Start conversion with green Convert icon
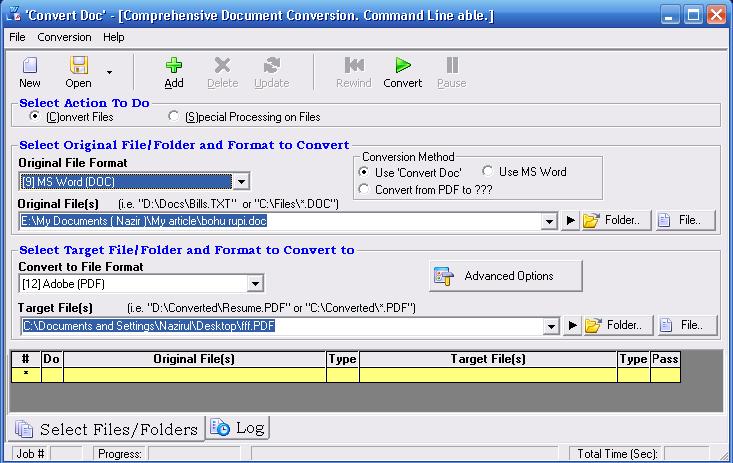Viewport: 733px width, 463px height. (x=402, y=65)
